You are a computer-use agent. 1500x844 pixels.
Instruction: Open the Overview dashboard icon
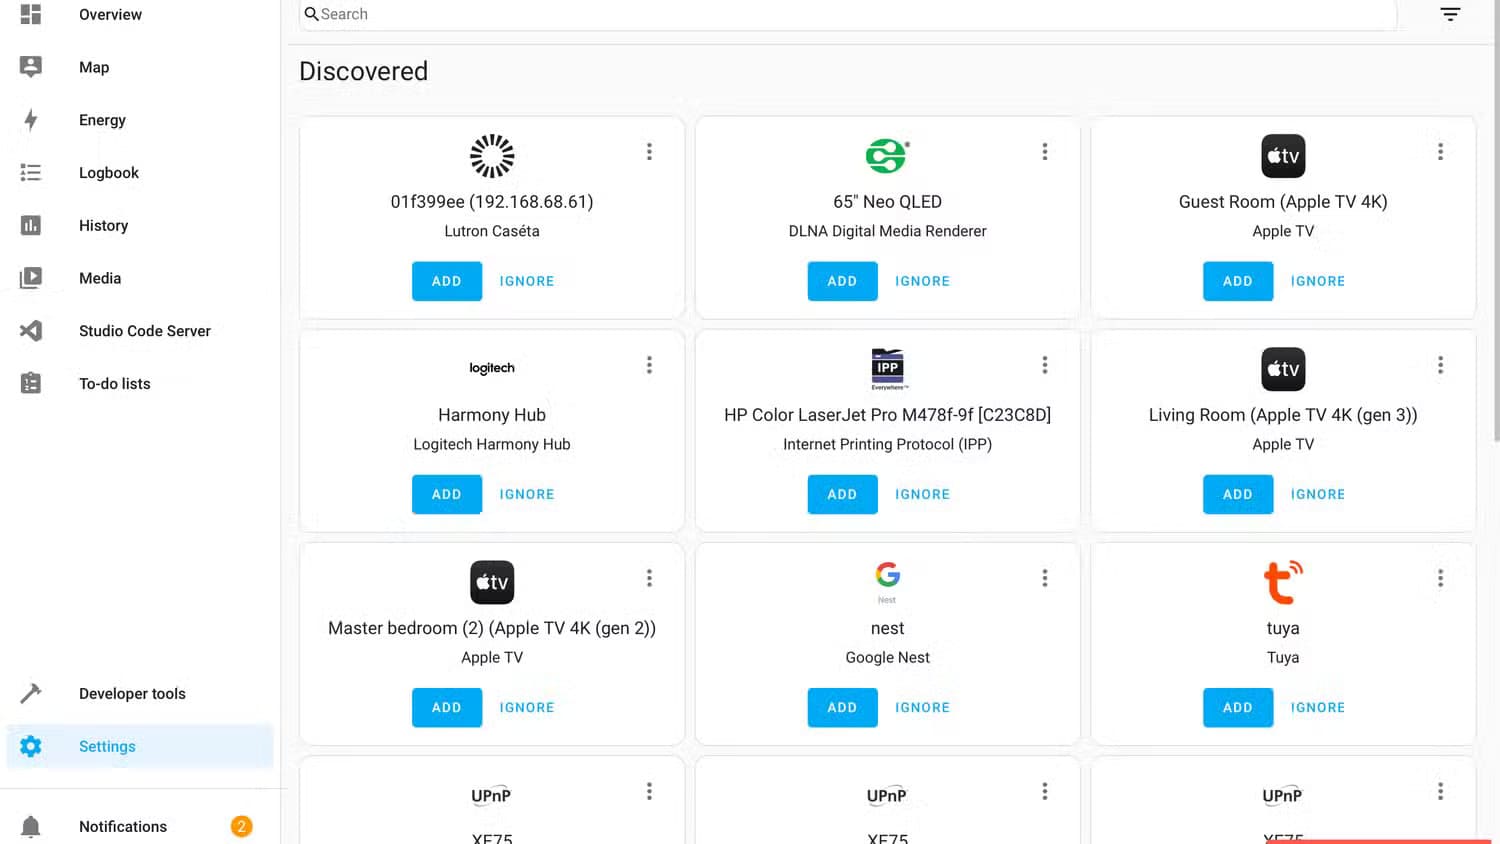point(31,14)
